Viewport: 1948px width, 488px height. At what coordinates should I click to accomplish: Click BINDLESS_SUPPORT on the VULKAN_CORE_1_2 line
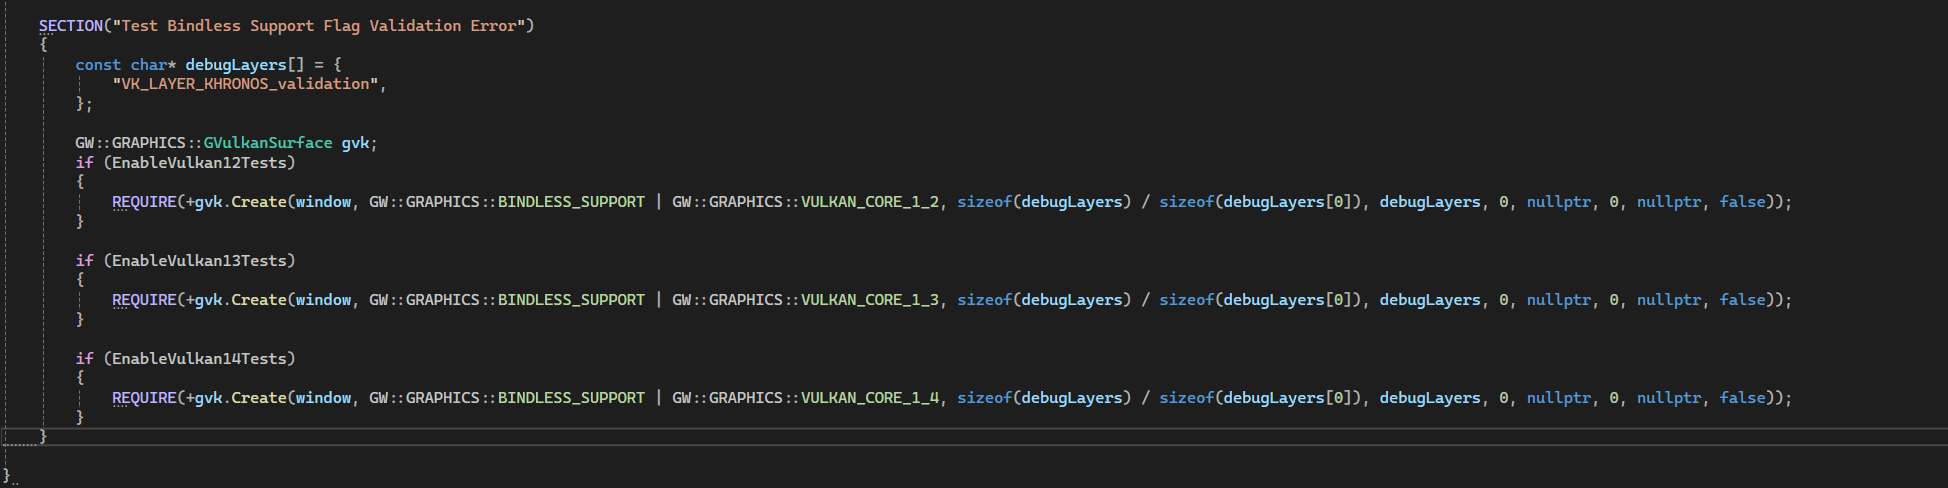pyautogui.click(x=571, y=202)
